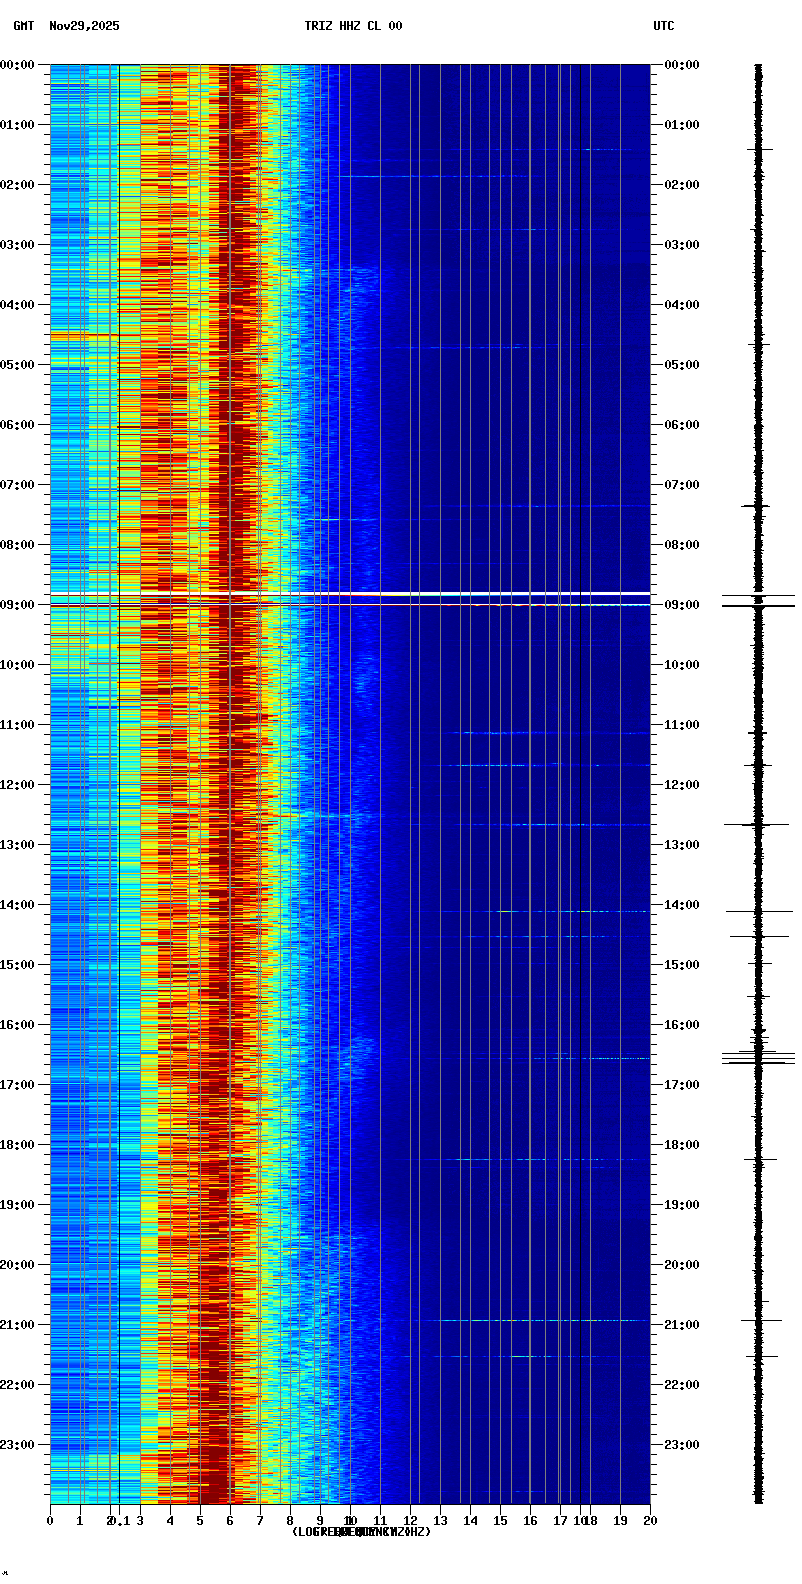Click the large seismogram spike at 09:00
The width and height of the screenshot is (802, 1584).
click(758, 605)
